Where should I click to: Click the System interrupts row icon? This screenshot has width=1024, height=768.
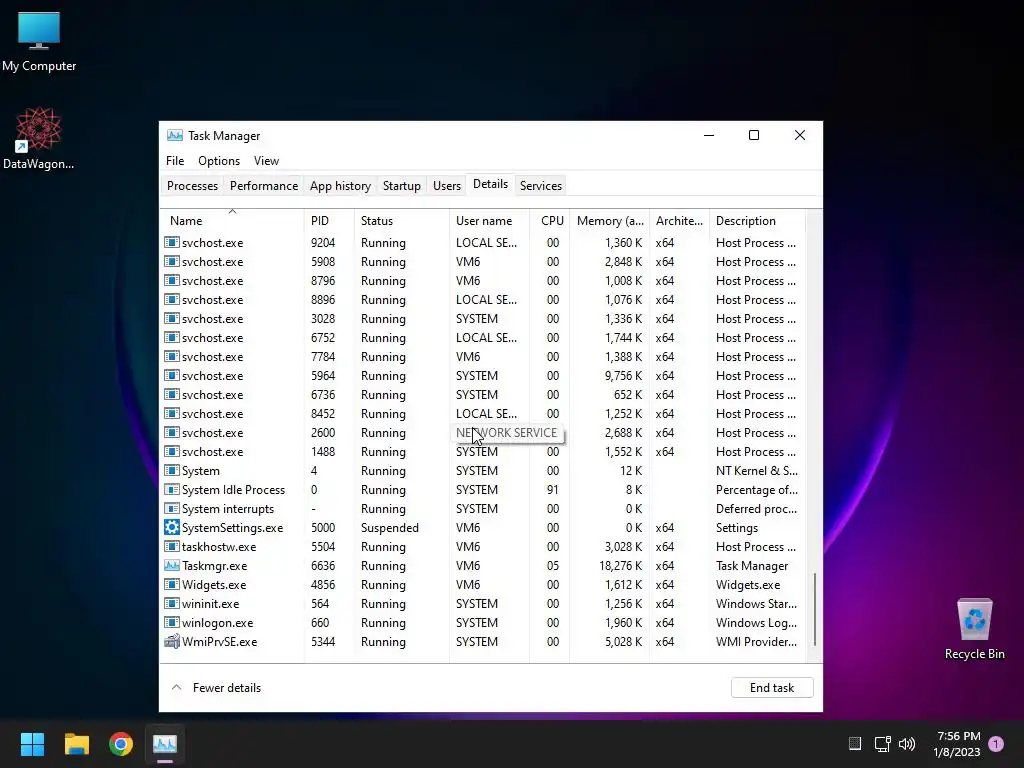pos(172,509)
